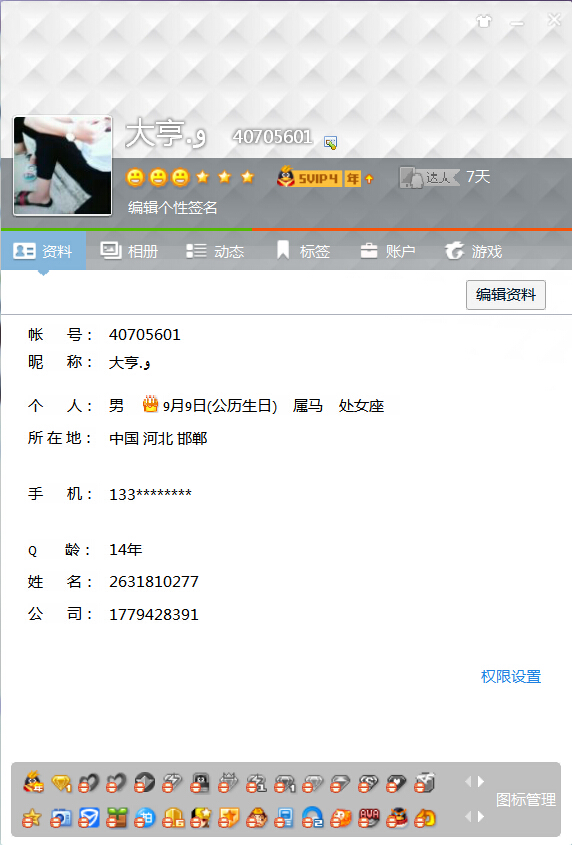
Task: Switch to the 相册 tab
Action: [129, 251]
